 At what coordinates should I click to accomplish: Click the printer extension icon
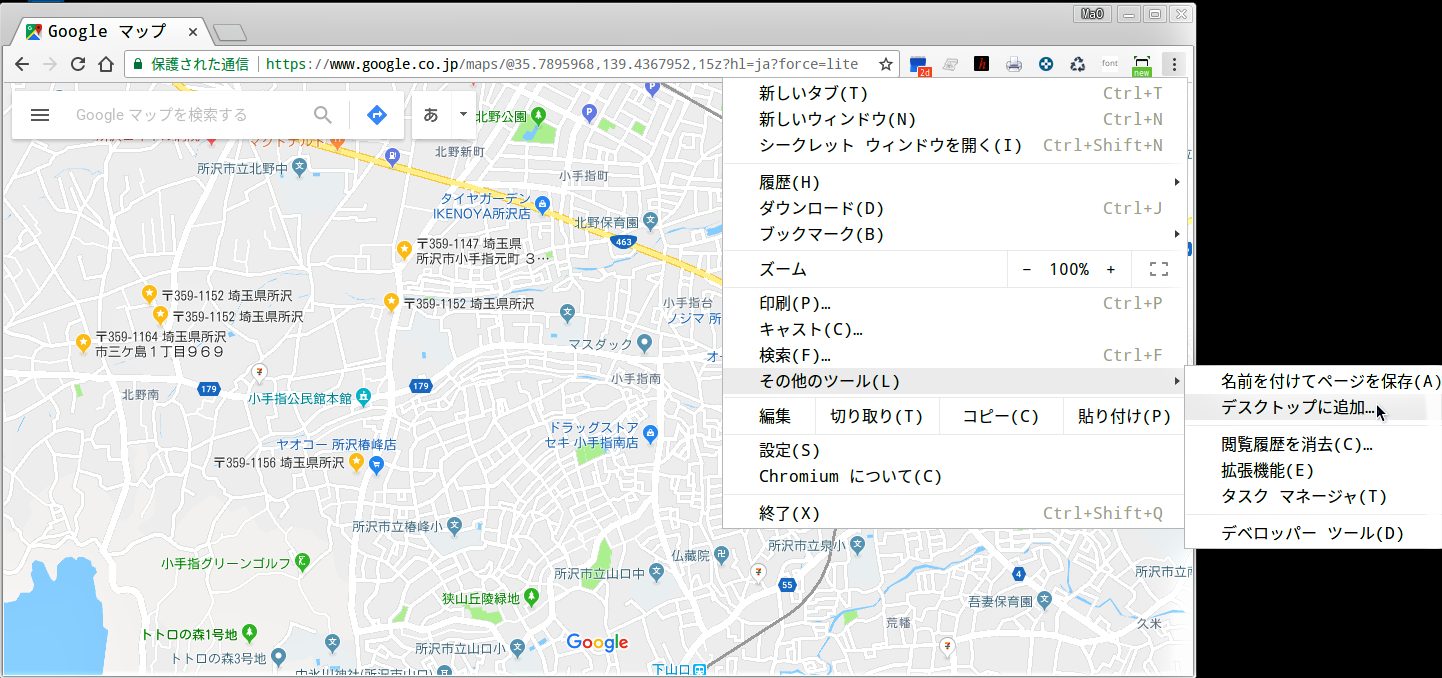[x=1014, y=64]
